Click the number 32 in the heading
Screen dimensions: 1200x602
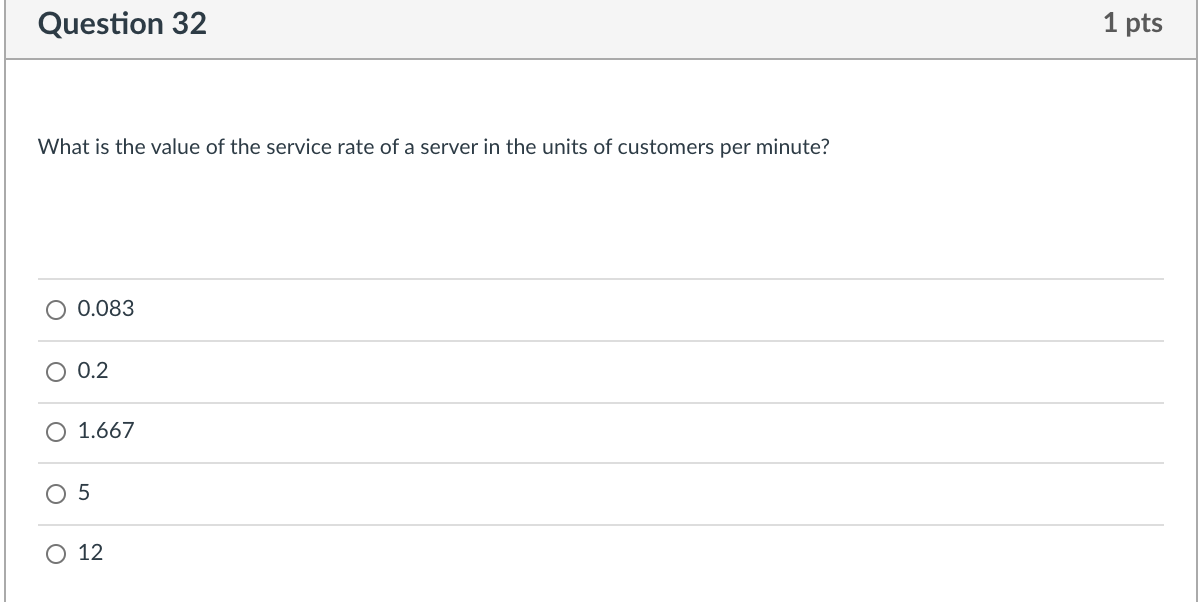click(x=188, y=24)
